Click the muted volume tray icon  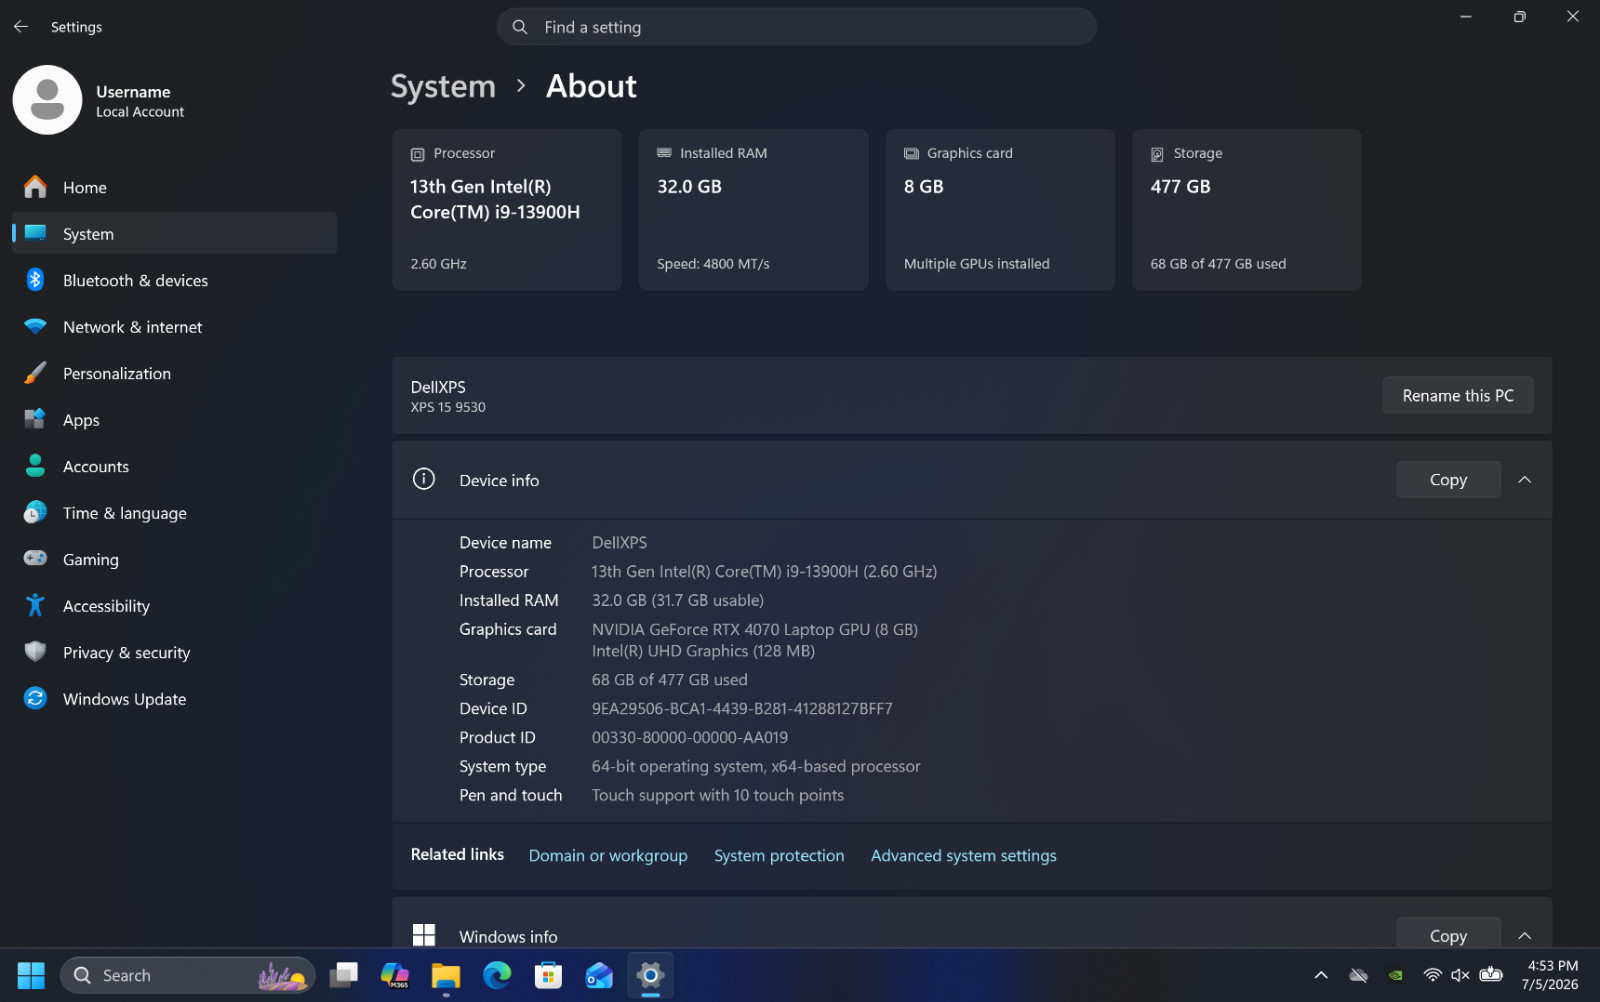pyautogui.click(x=1460, y=975)
